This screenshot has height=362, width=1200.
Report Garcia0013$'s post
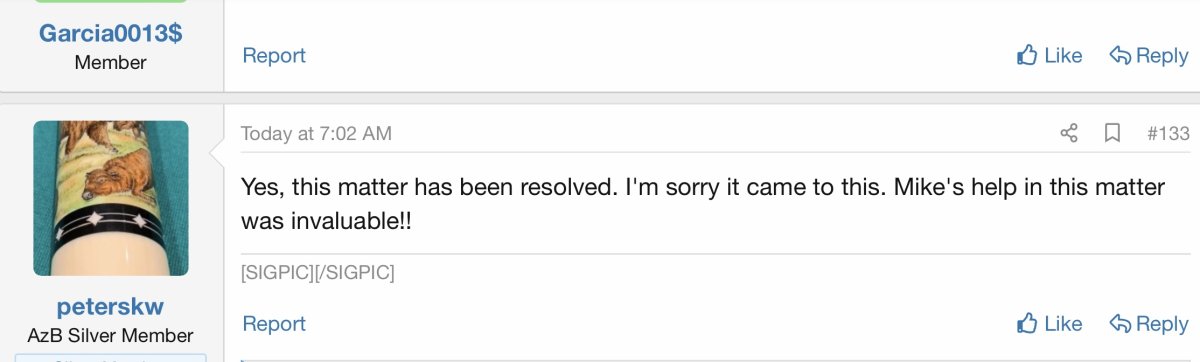[x=274, y=55]
